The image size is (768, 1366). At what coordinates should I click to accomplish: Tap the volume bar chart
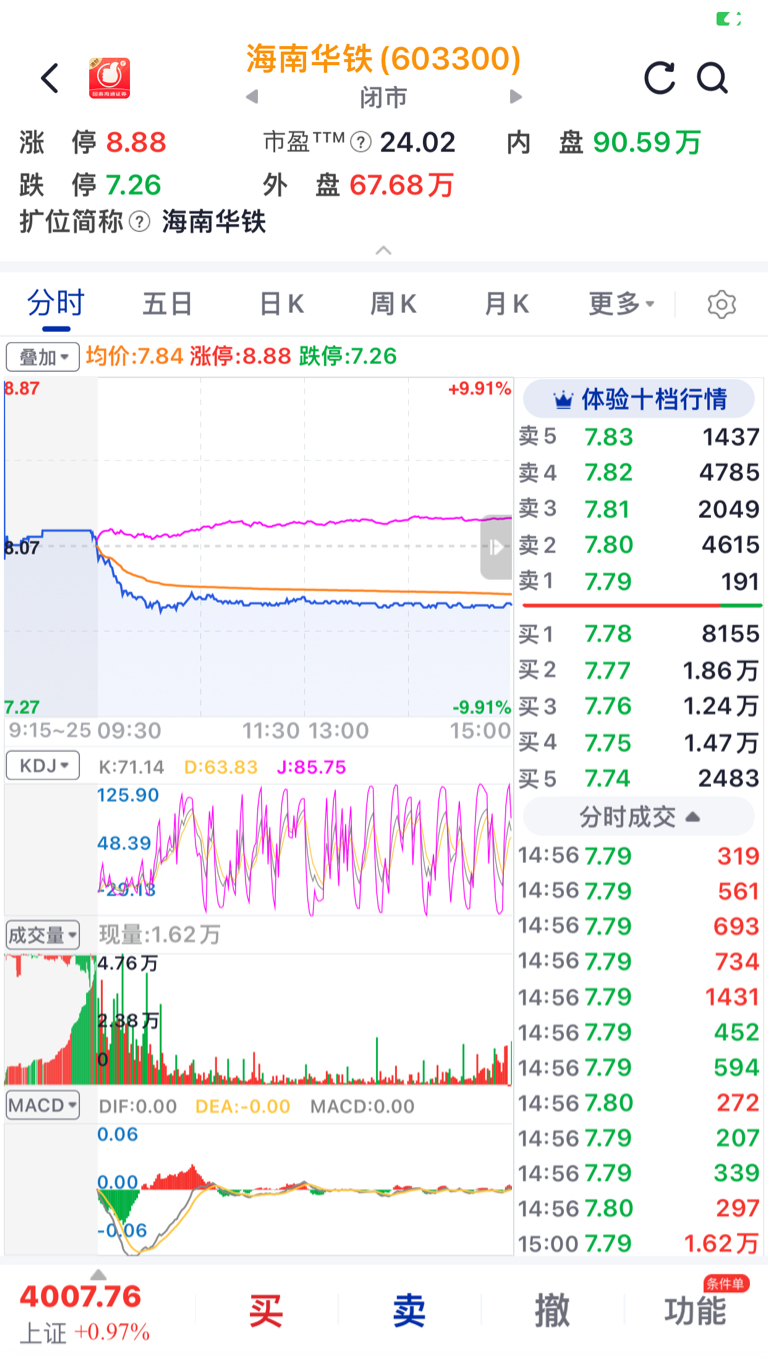(258, 1020)
